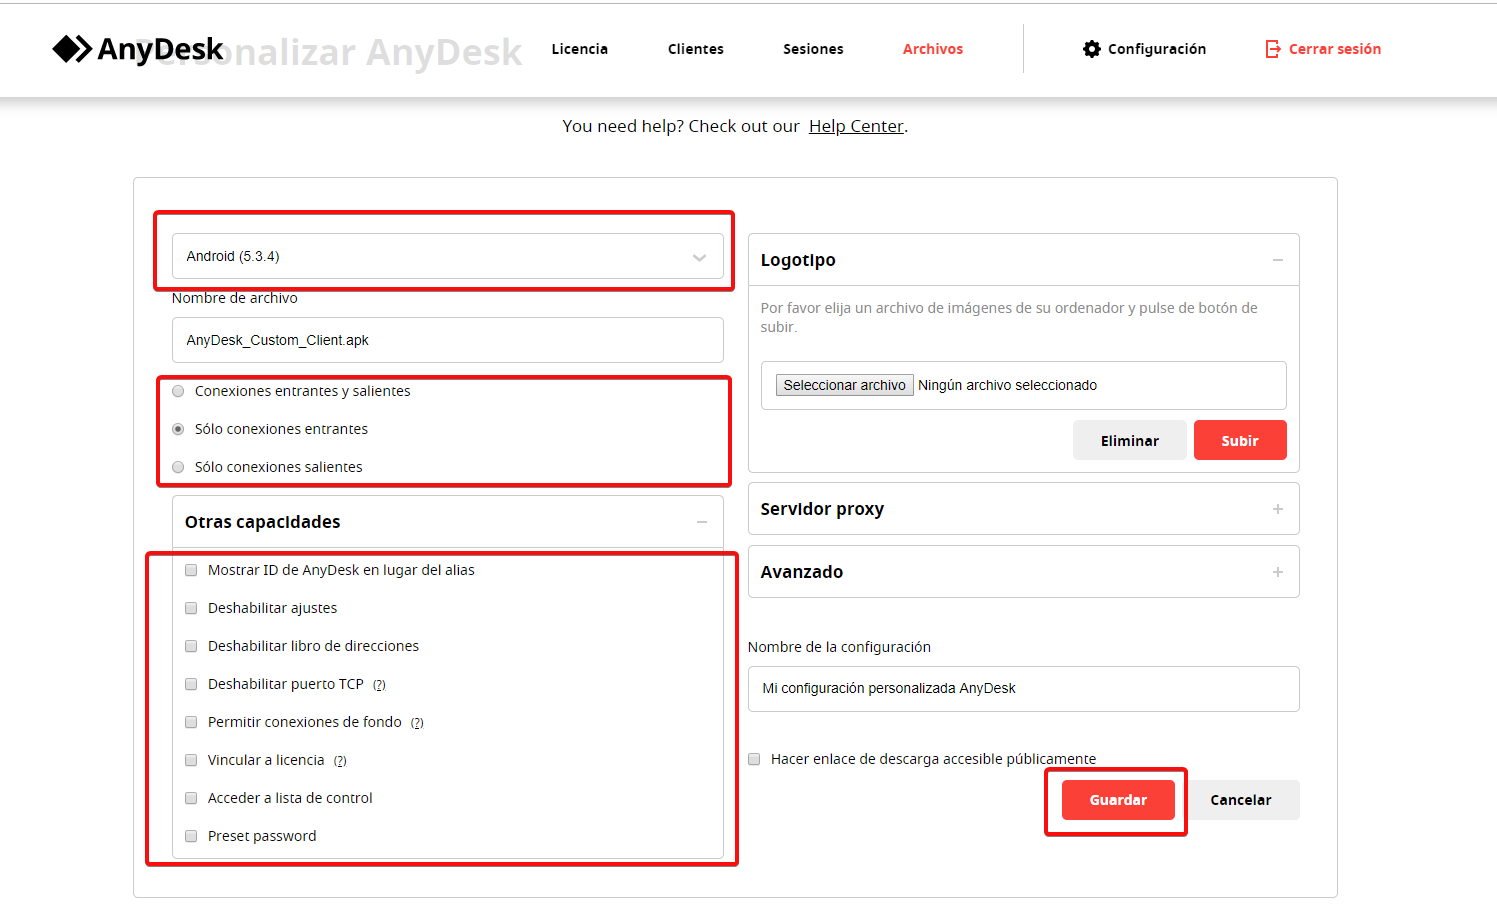Check Vincular a licencia
Screen dimensions: 1497x915
[191, 760]
